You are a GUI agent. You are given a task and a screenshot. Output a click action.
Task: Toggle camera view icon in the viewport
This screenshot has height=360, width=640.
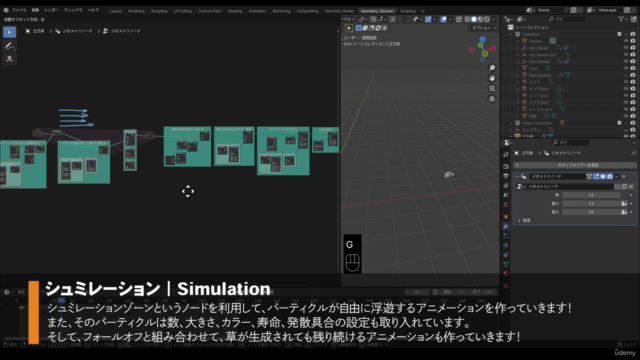coord(492,88)
